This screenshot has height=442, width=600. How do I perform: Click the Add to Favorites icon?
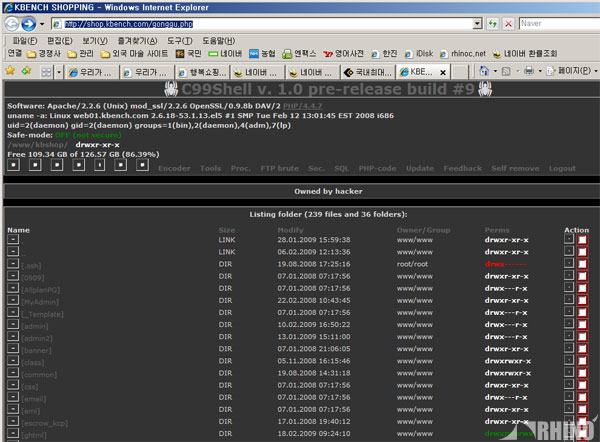(x=26, y=71)
